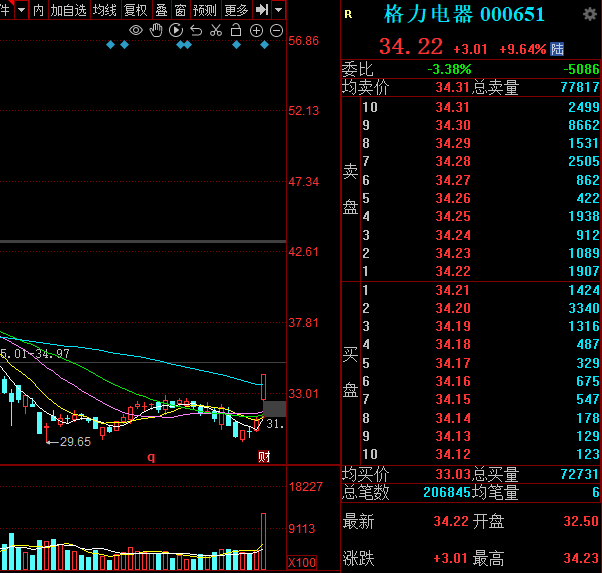Click the red q marker under chart
Viewport: 602px width, 573px height.
click(151, 457)
